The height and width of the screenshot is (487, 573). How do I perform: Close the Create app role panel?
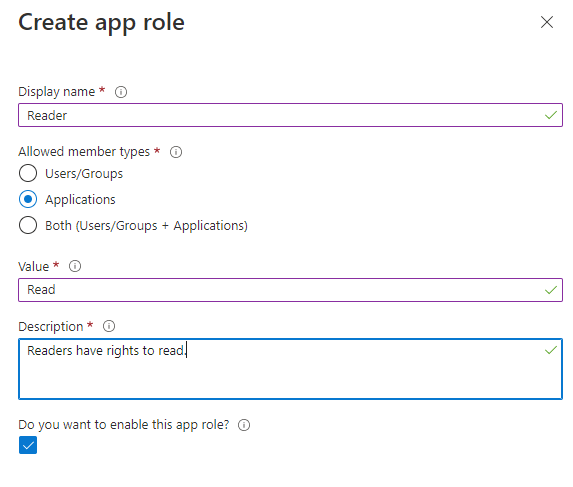click(547, 22)
